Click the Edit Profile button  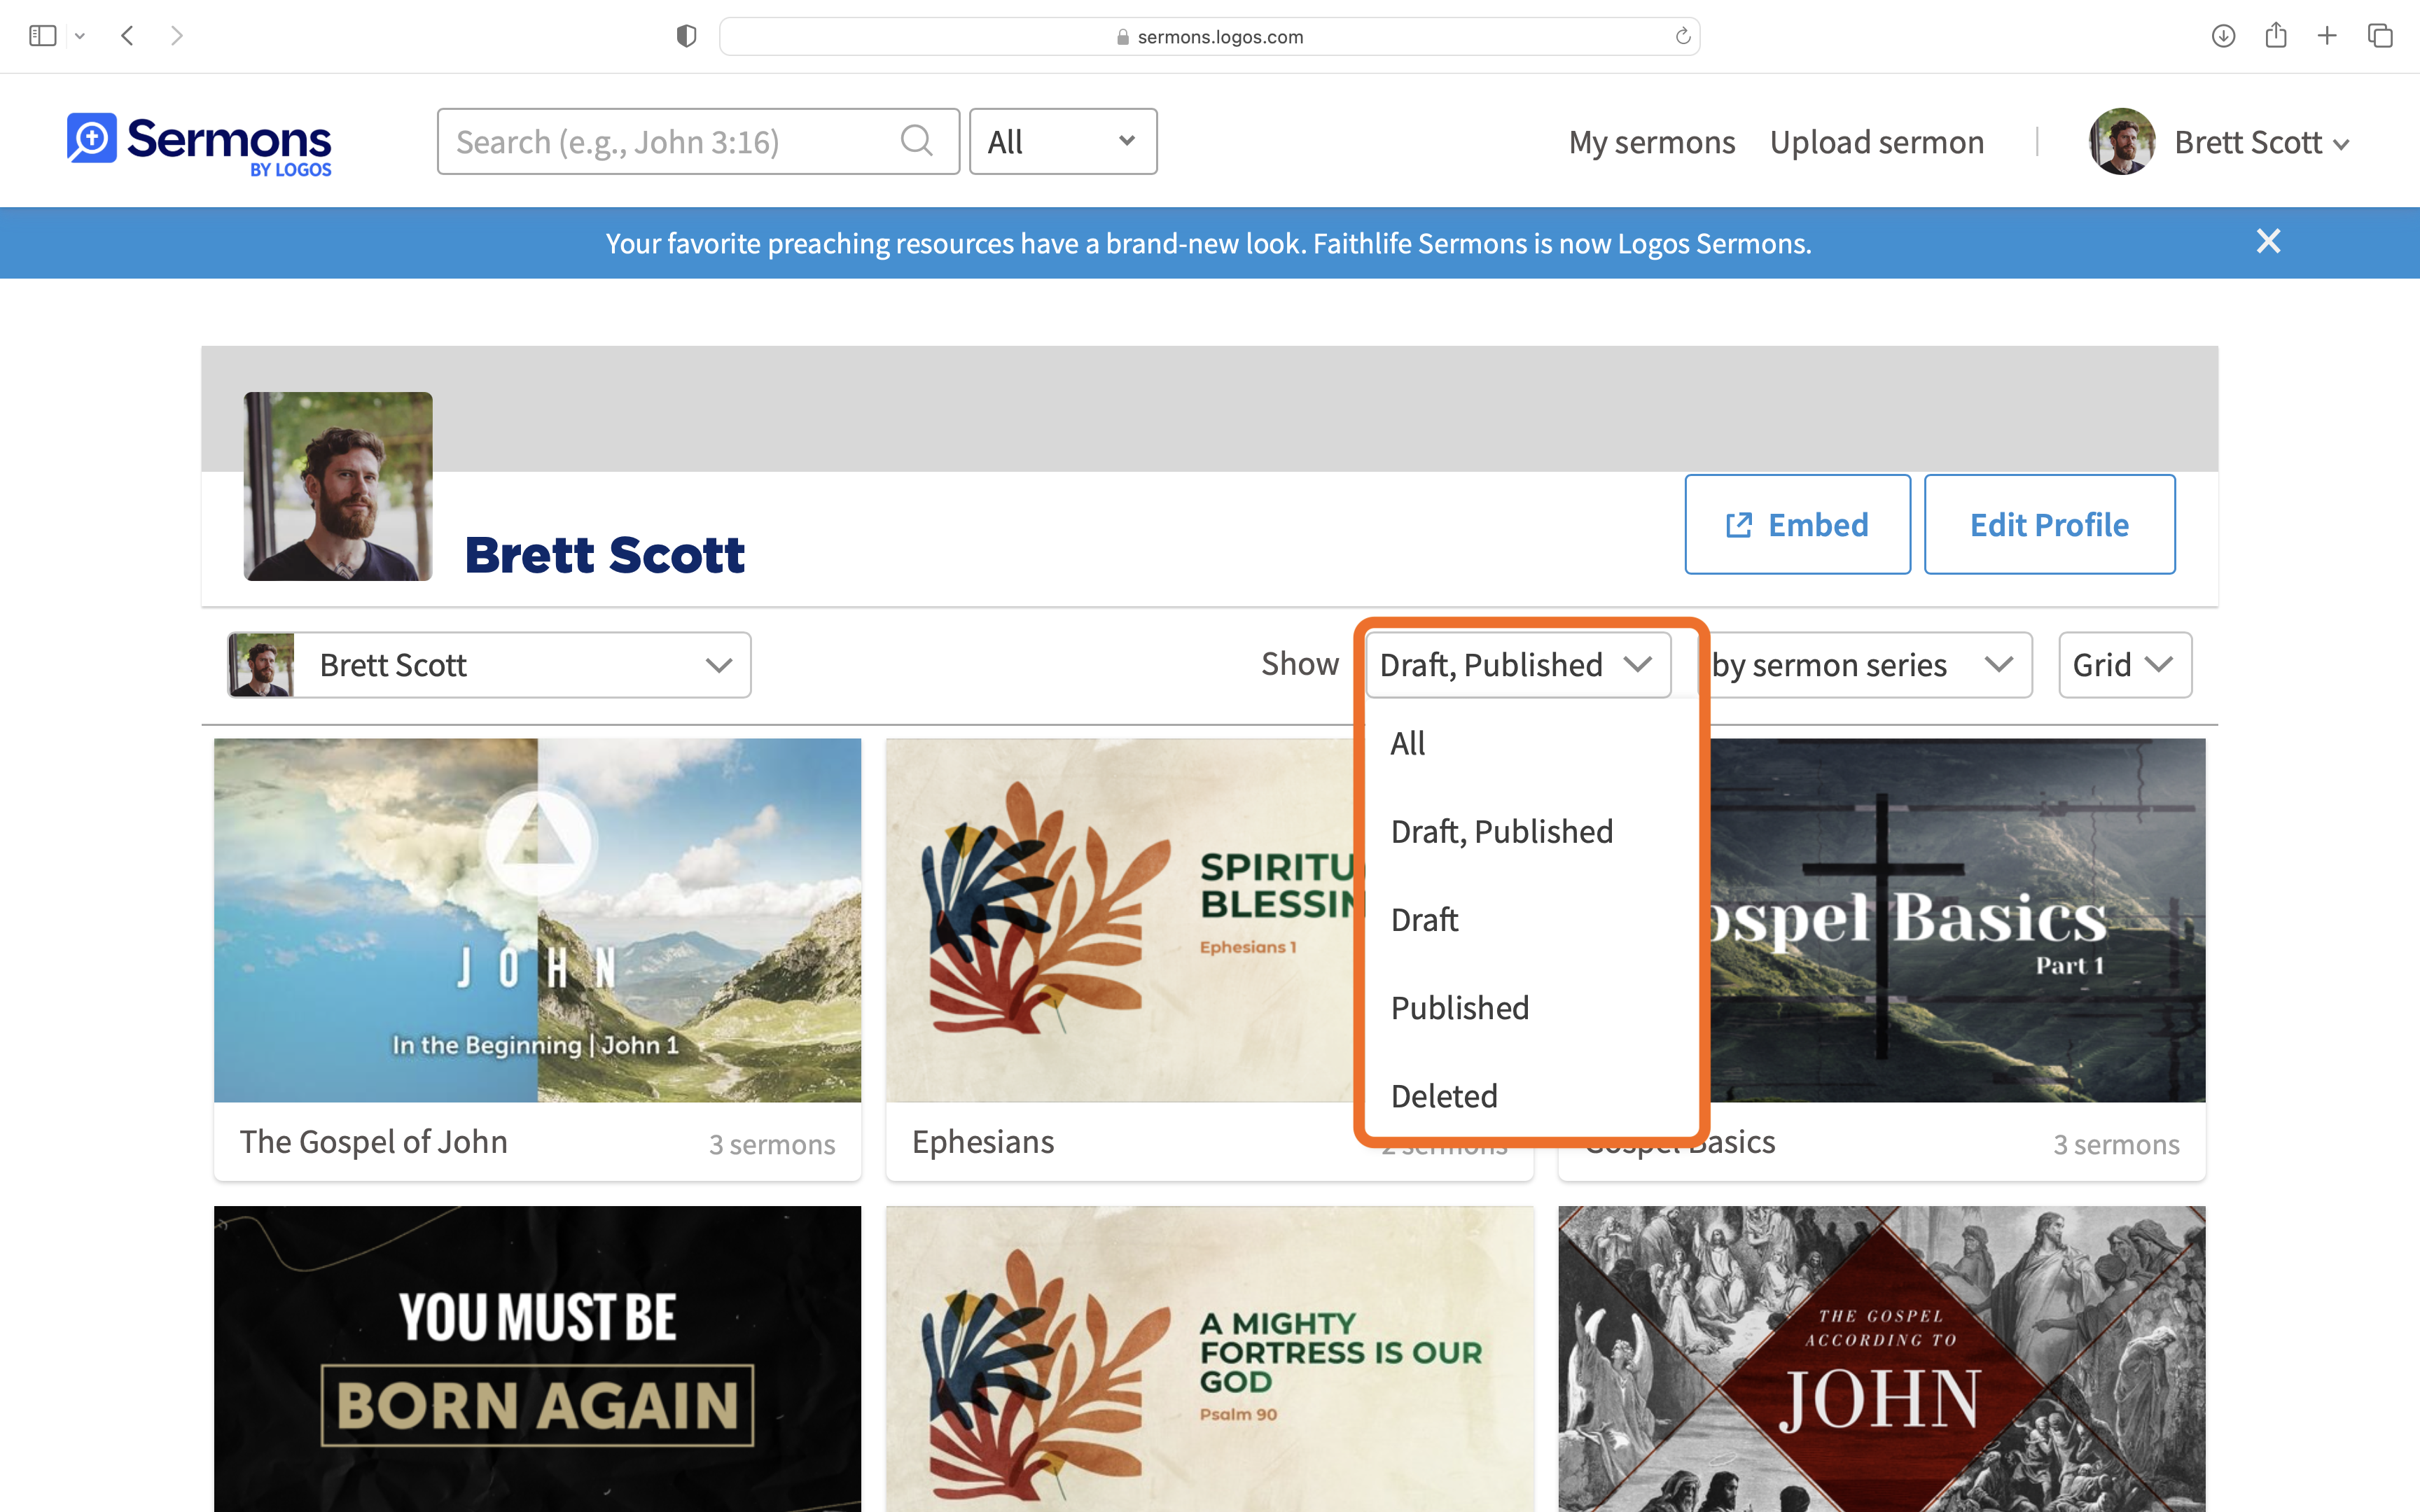pos(2049,524)
